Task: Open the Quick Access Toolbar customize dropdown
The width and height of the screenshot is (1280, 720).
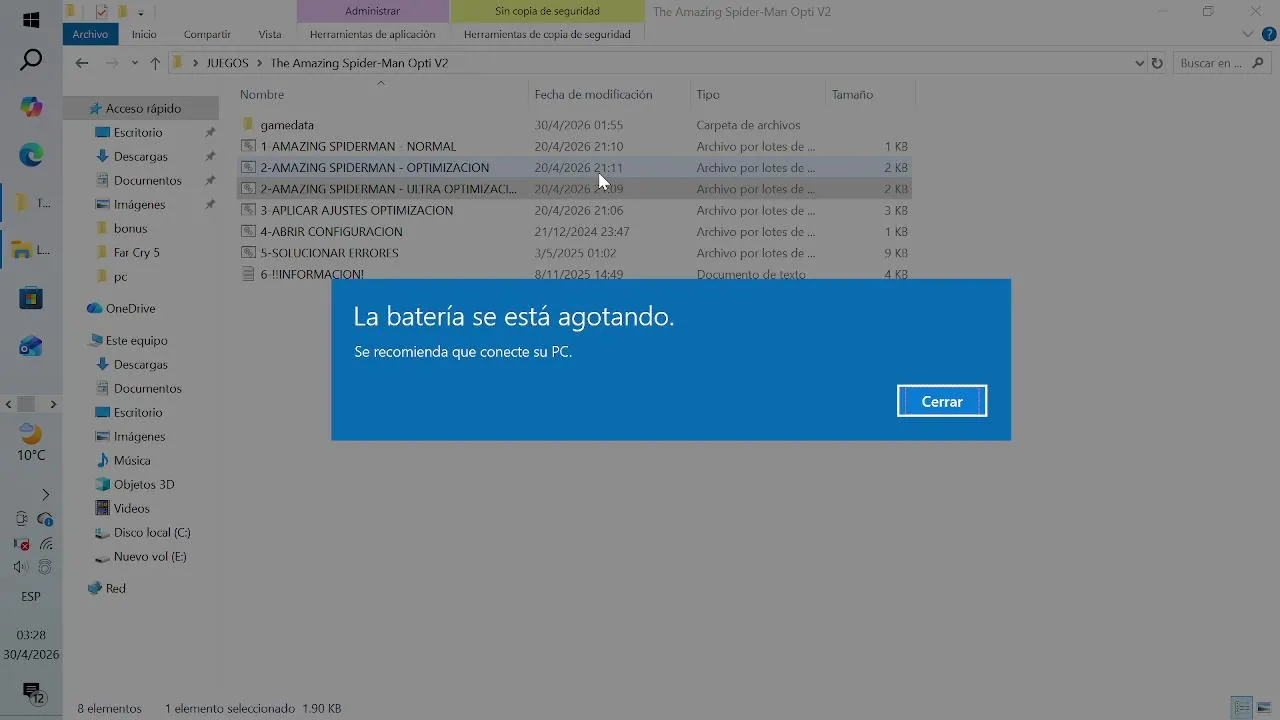Action: [x=141, y=12]
